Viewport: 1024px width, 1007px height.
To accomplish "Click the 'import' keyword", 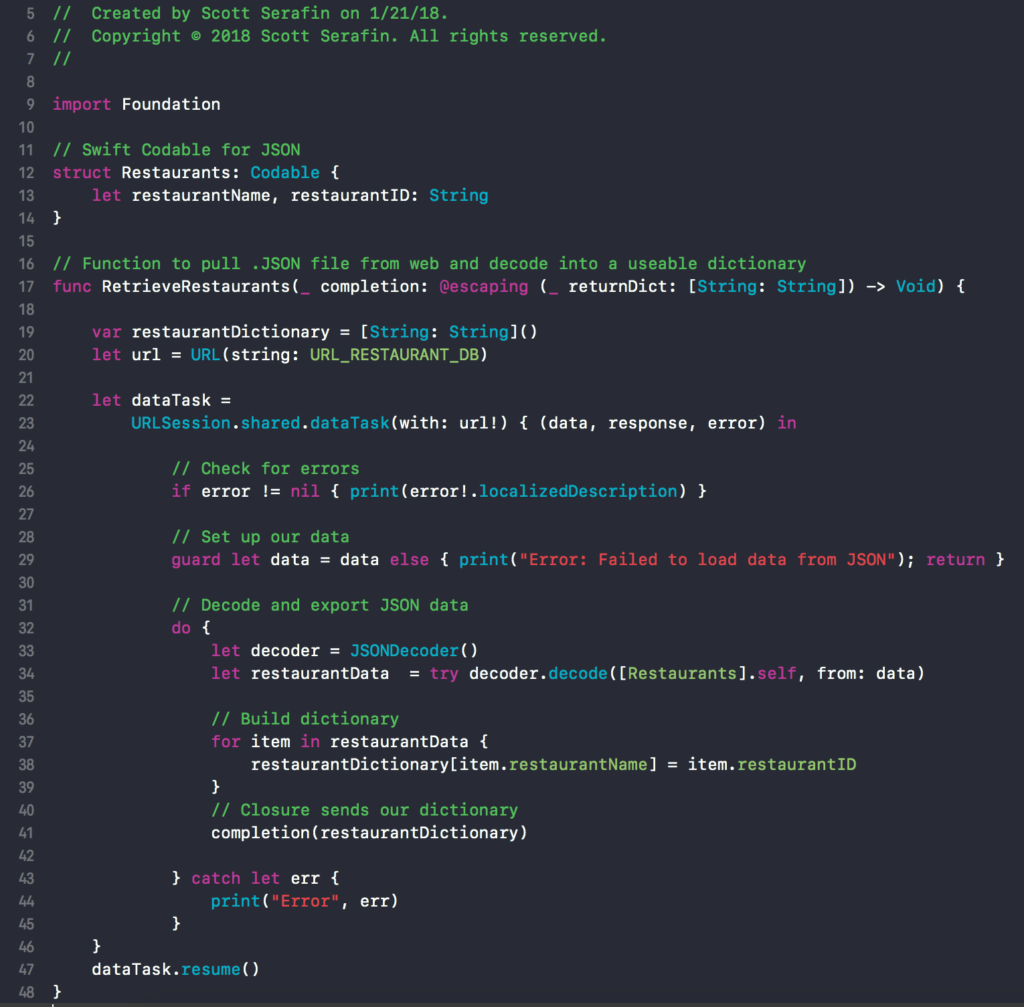I will [x=82, y=104].
